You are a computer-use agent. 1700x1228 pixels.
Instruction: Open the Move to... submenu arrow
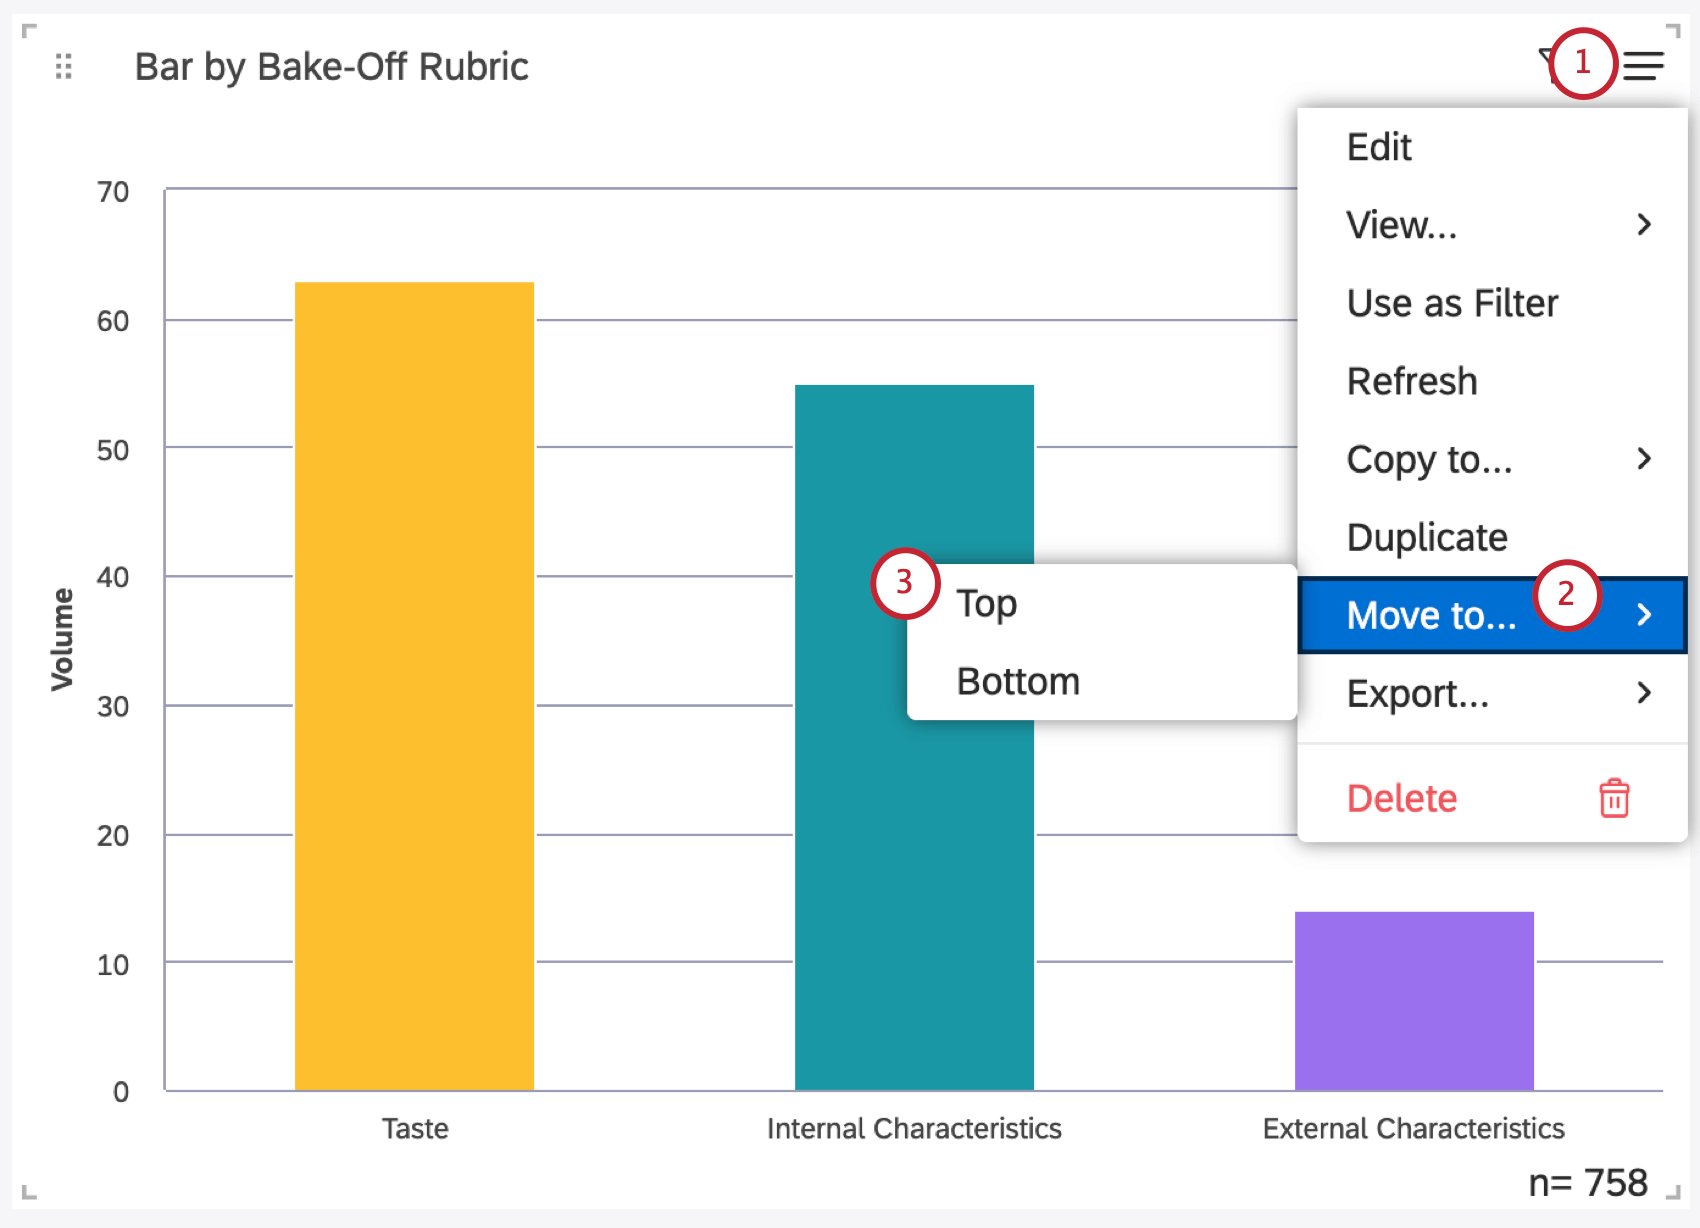(1646, 616)
